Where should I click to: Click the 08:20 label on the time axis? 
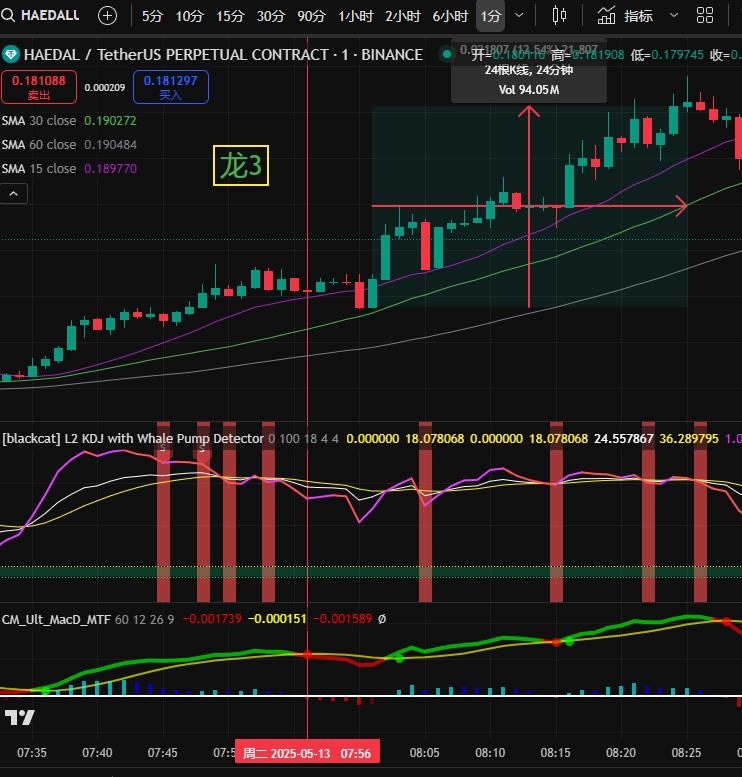[621, 753]
